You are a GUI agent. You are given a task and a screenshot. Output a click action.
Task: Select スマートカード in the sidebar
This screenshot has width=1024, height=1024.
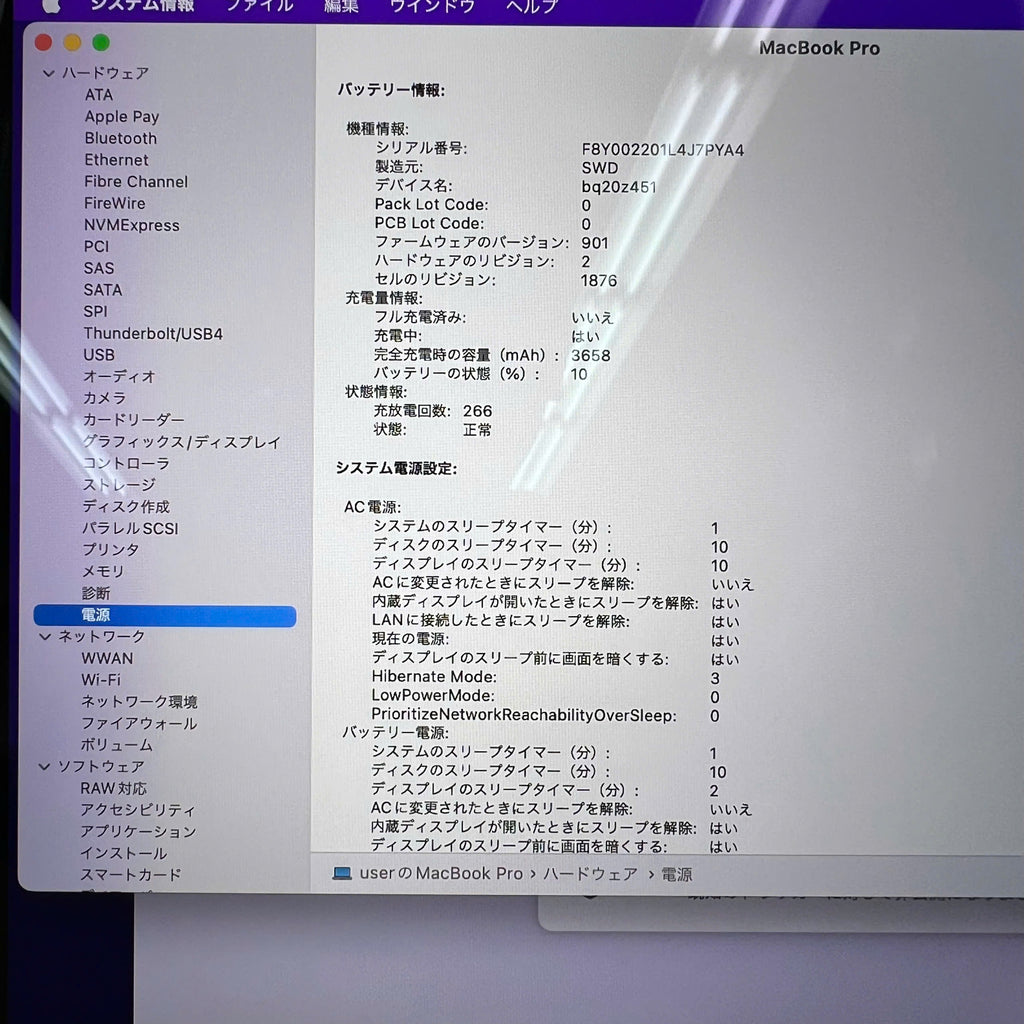[130, 874]
